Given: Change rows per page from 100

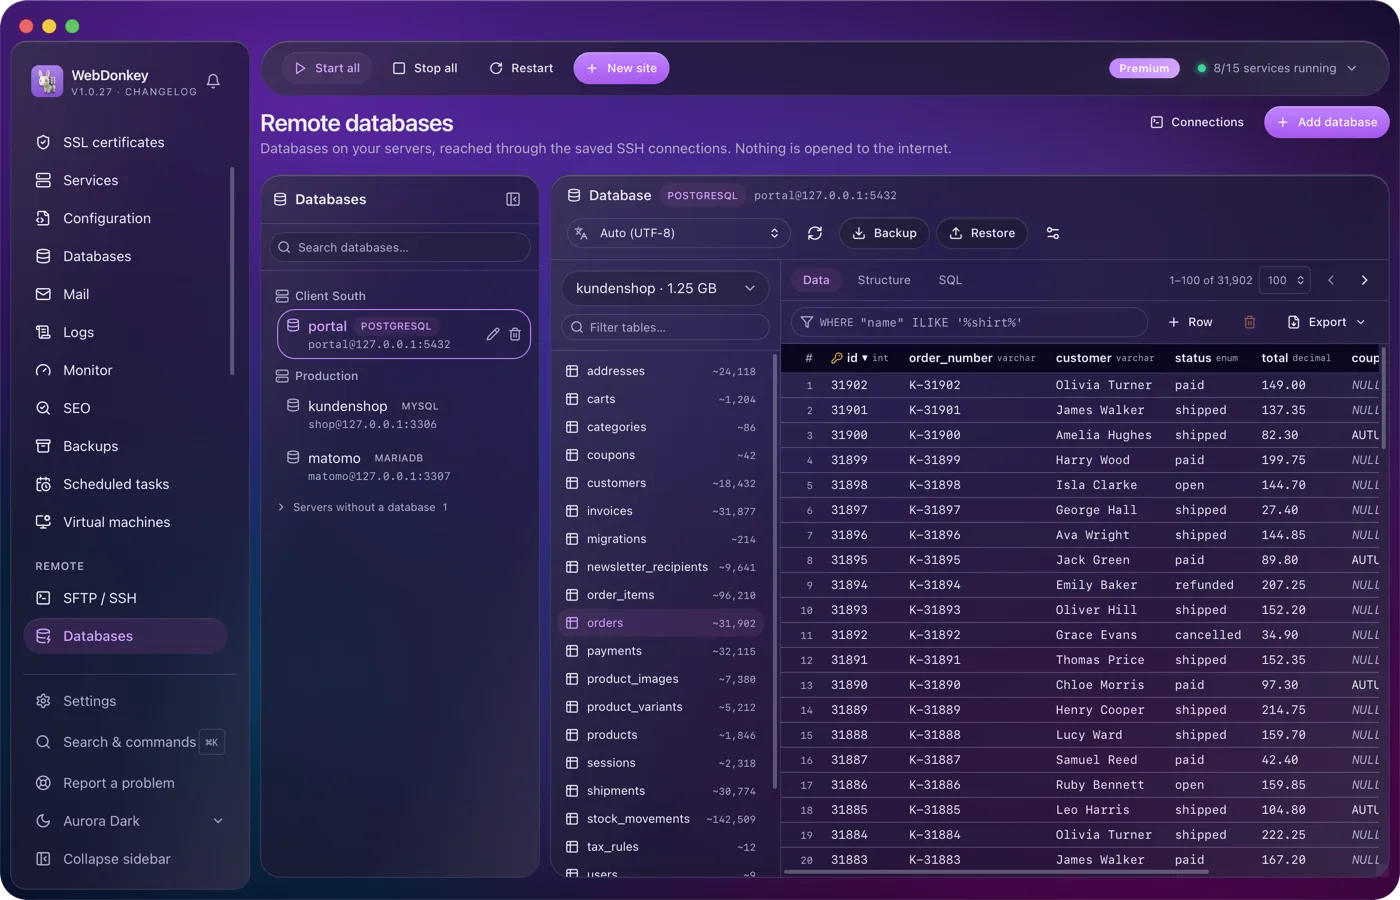Looking at the screenshot, I should pos(1285,280).
